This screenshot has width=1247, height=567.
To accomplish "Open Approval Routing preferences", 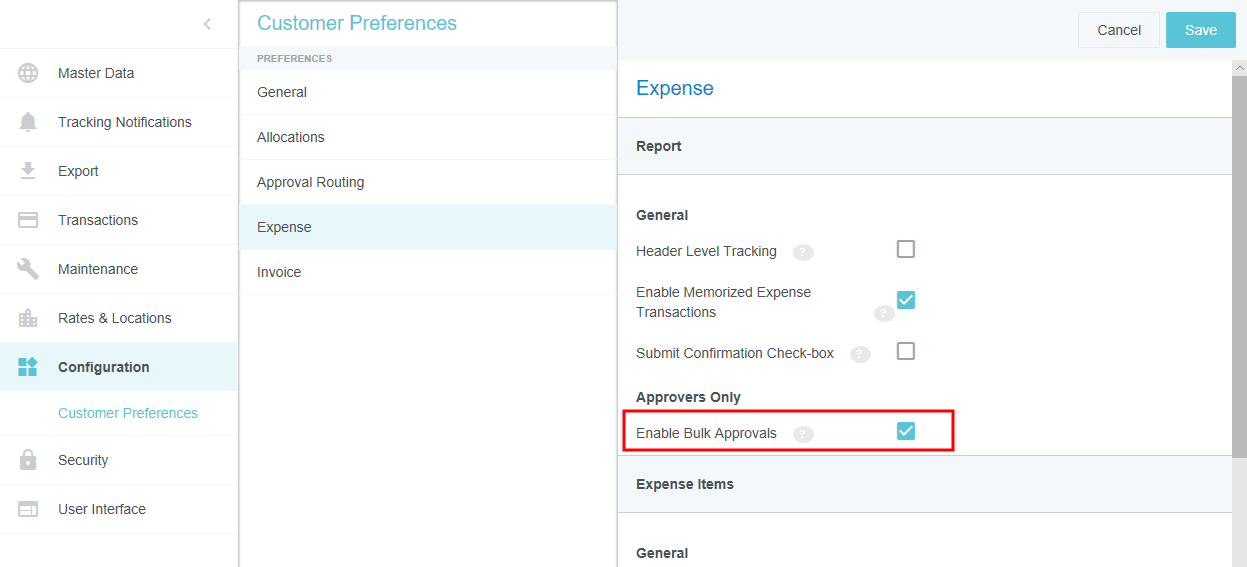I will (x=310, y=182).
